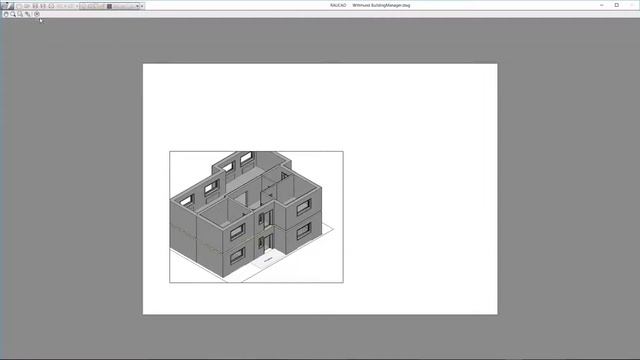Click the first print preview toolbar icon
The image size is (640, 360).
(6, 14)
